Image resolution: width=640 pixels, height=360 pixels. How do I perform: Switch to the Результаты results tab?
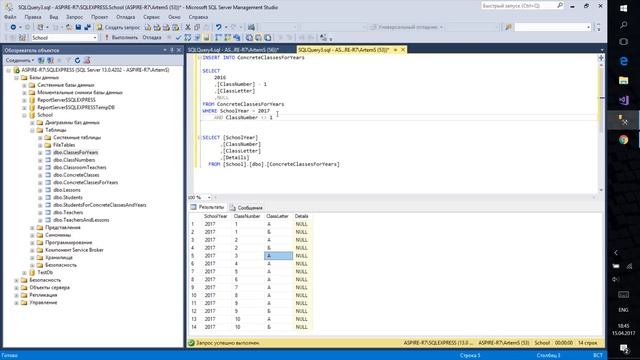[x=207, y=207]
